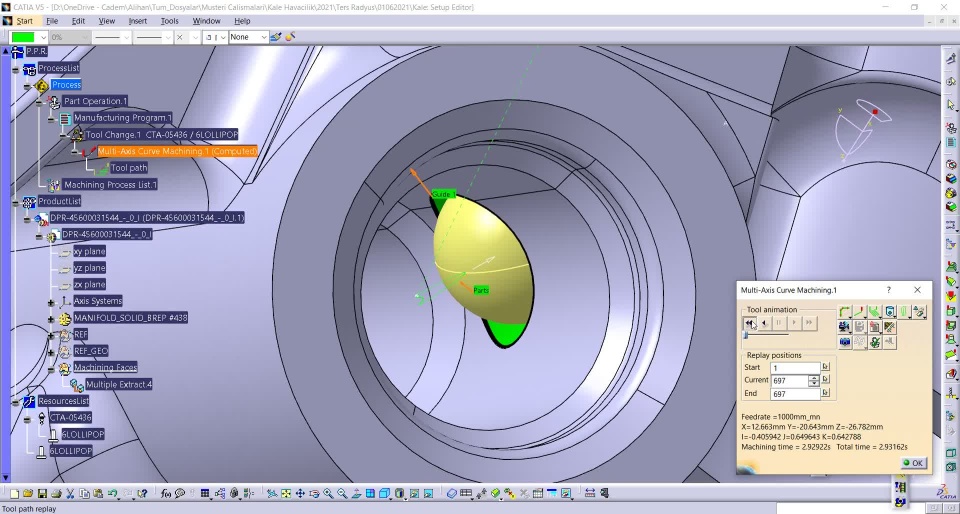Screen dimensions: 960x514
Task: Click the Zoom In magnifier icon
Action: point(328,493)
